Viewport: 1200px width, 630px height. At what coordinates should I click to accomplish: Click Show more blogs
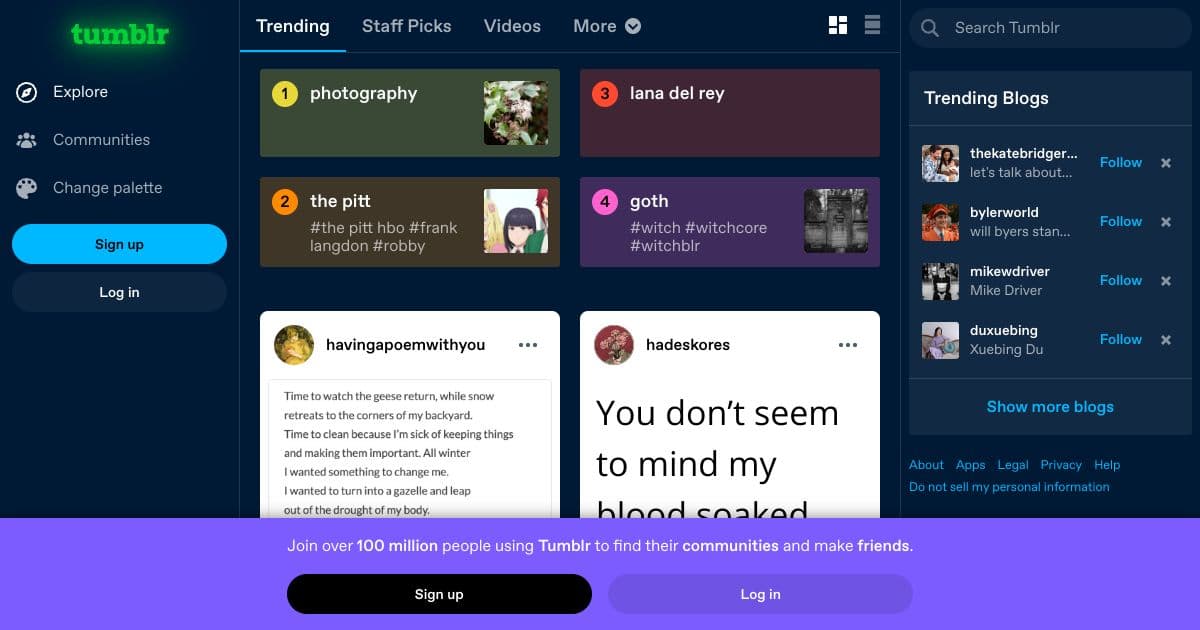click(1050, 406)
